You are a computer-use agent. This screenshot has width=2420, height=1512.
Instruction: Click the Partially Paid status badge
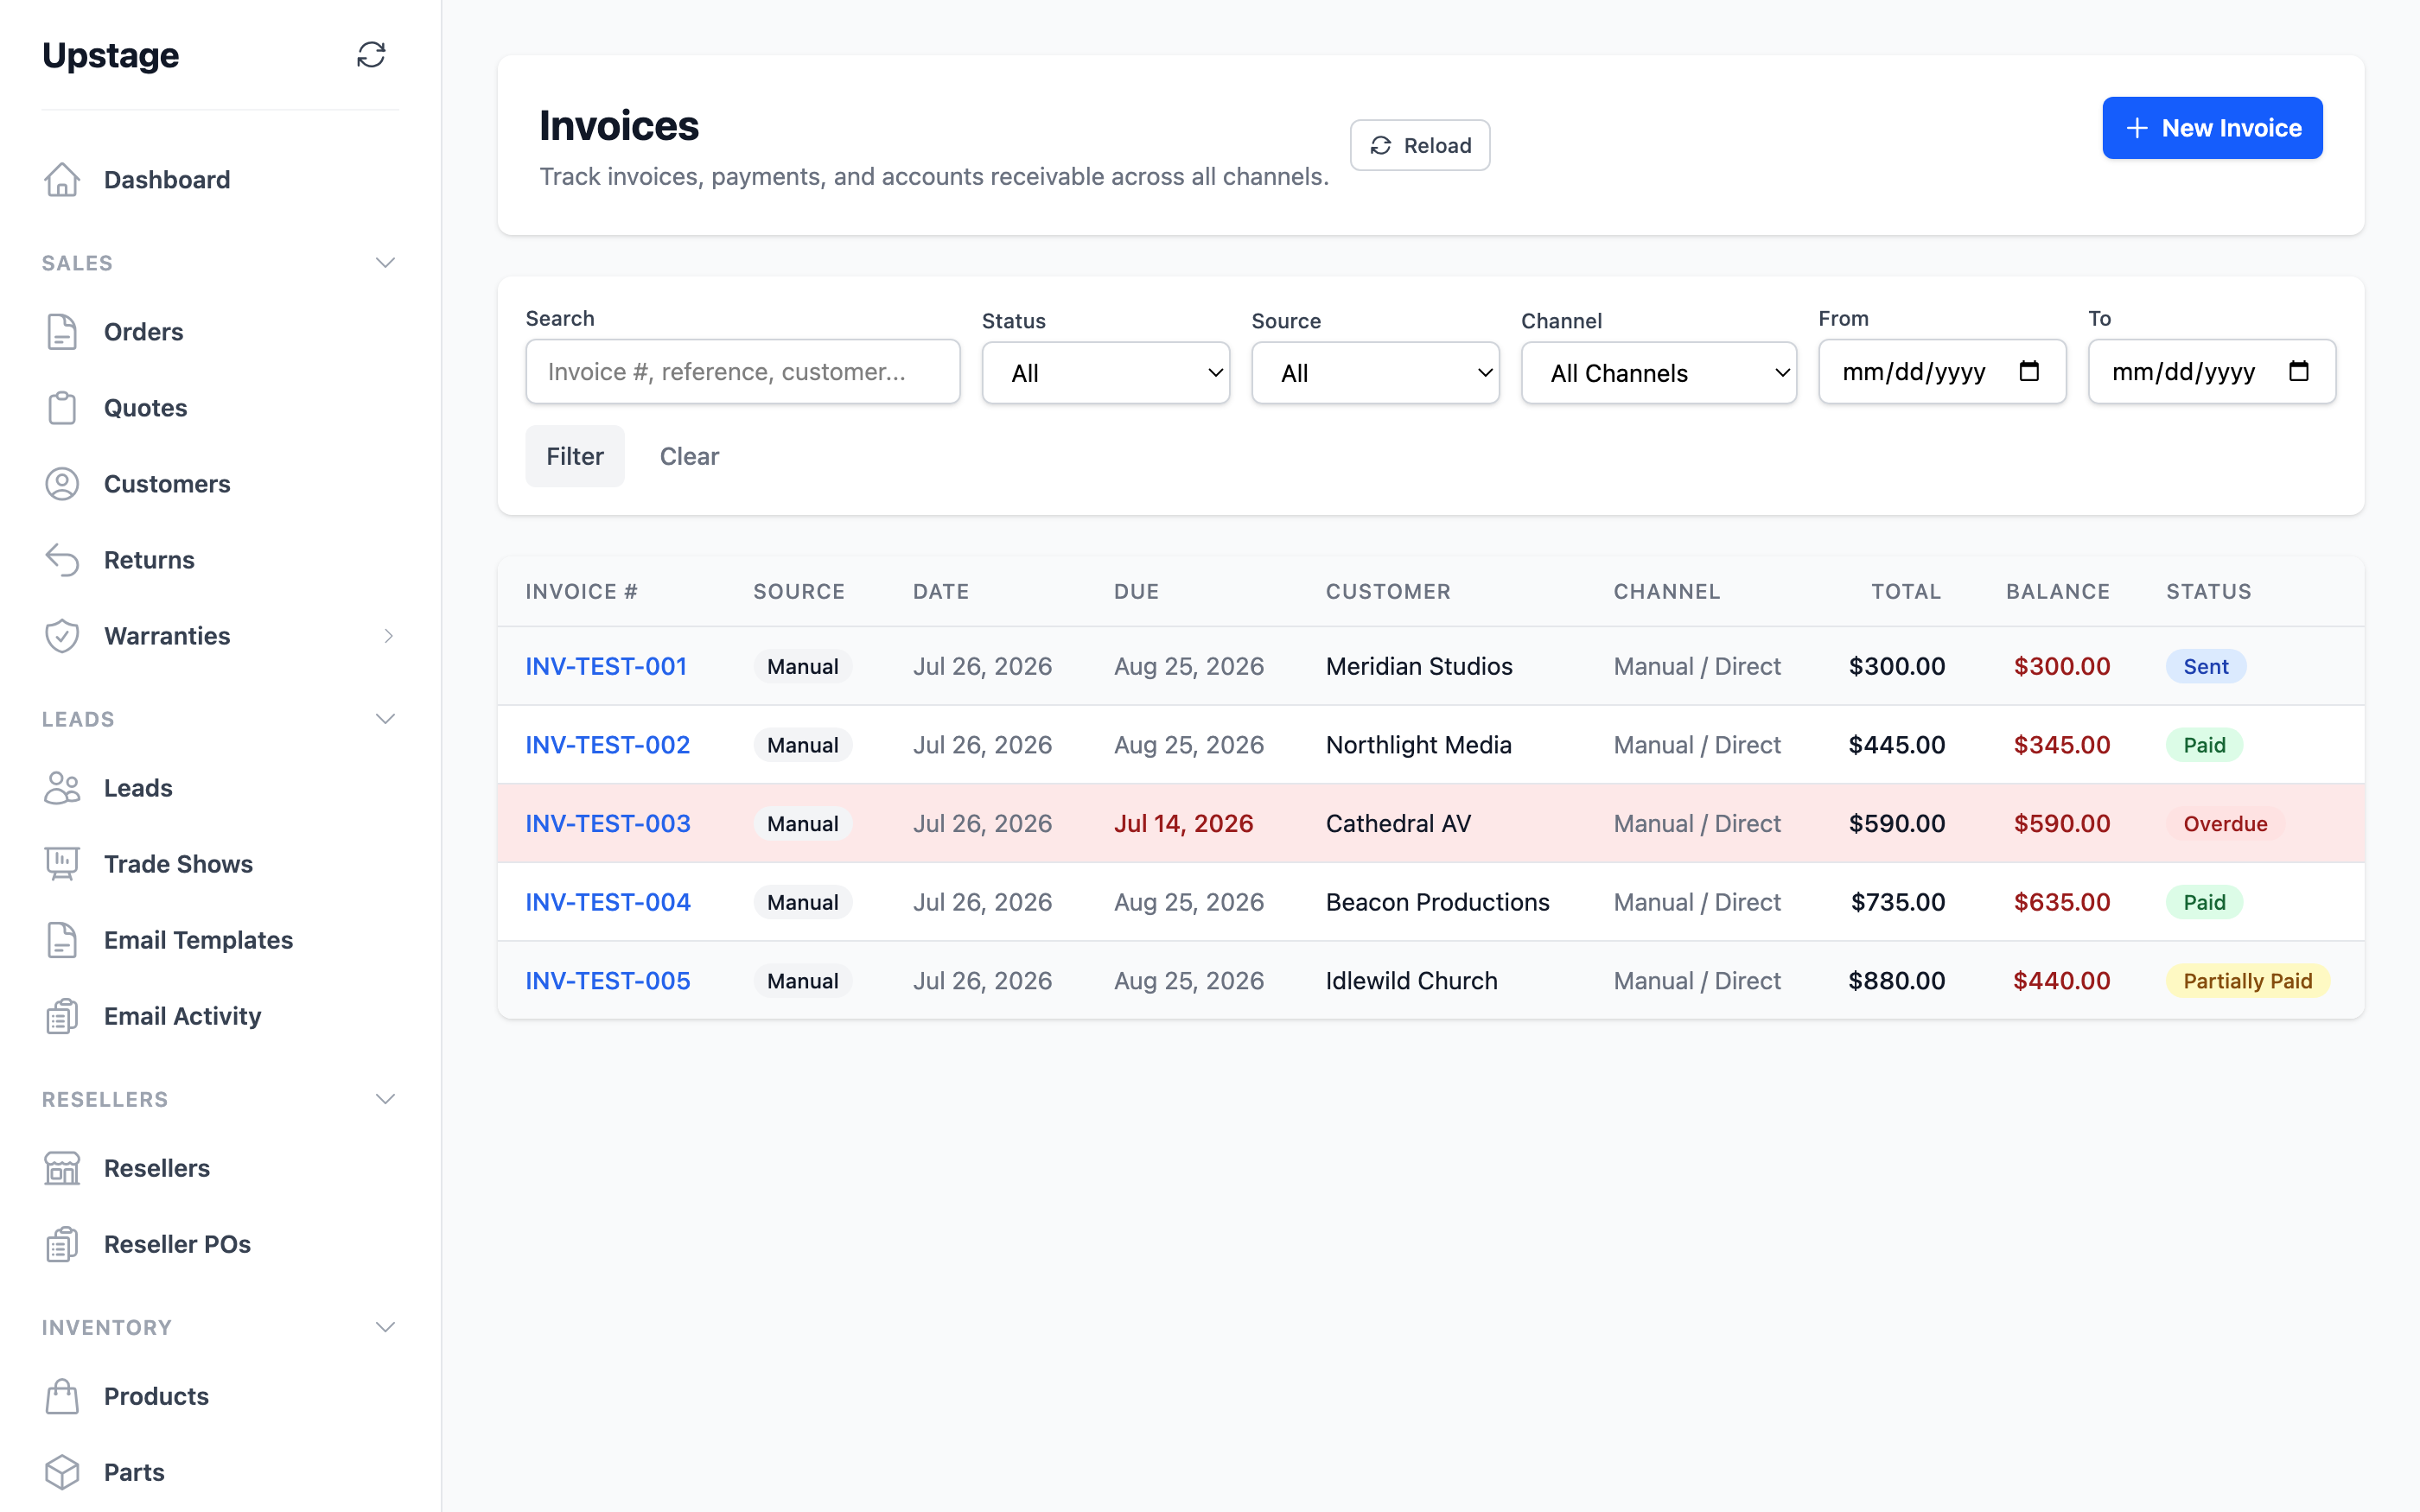(x=2248, y=981)
